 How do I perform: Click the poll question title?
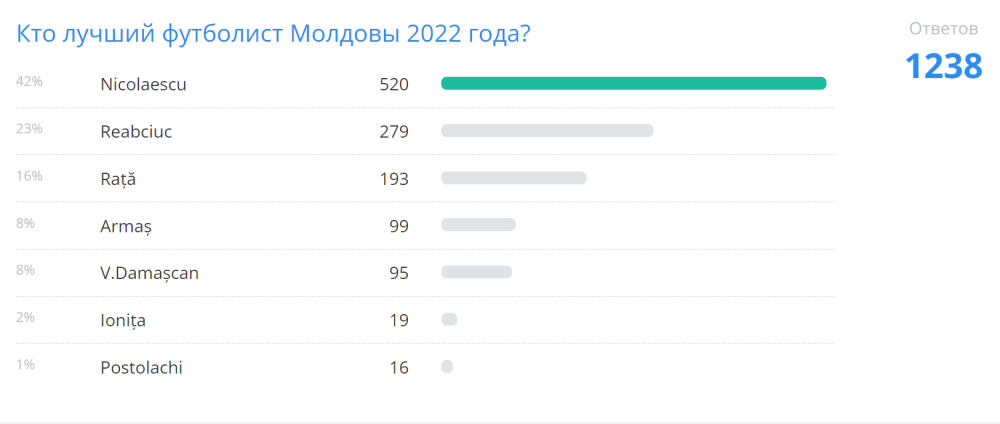273,35
